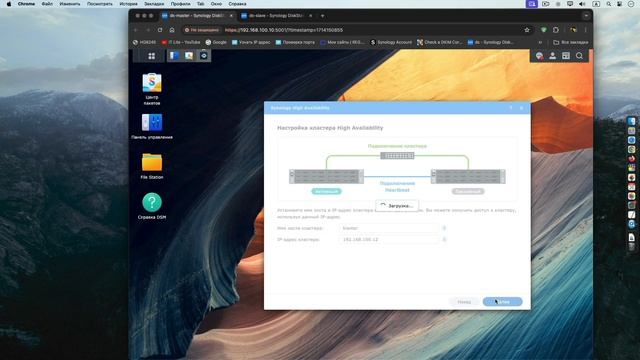This screenshot has height=360, width=640.
Task: Switch to the first blue taskbar app
Action: coord(174,56)
